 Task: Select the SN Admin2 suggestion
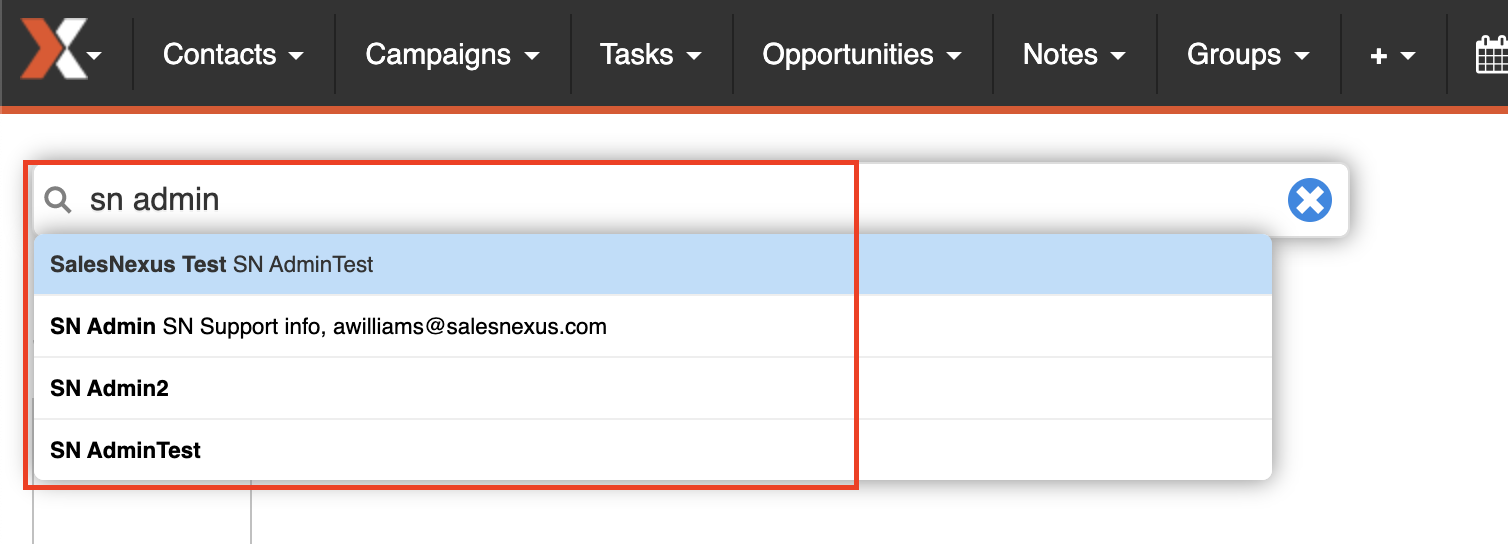point(653,389)
